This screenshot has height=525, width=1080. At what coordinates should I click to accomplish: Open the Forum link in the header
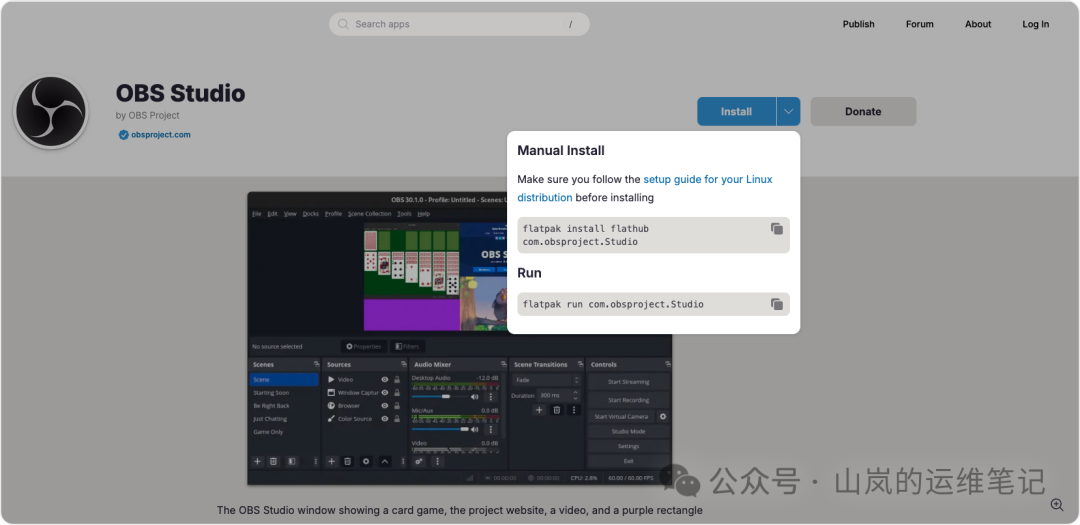(920, 24)
